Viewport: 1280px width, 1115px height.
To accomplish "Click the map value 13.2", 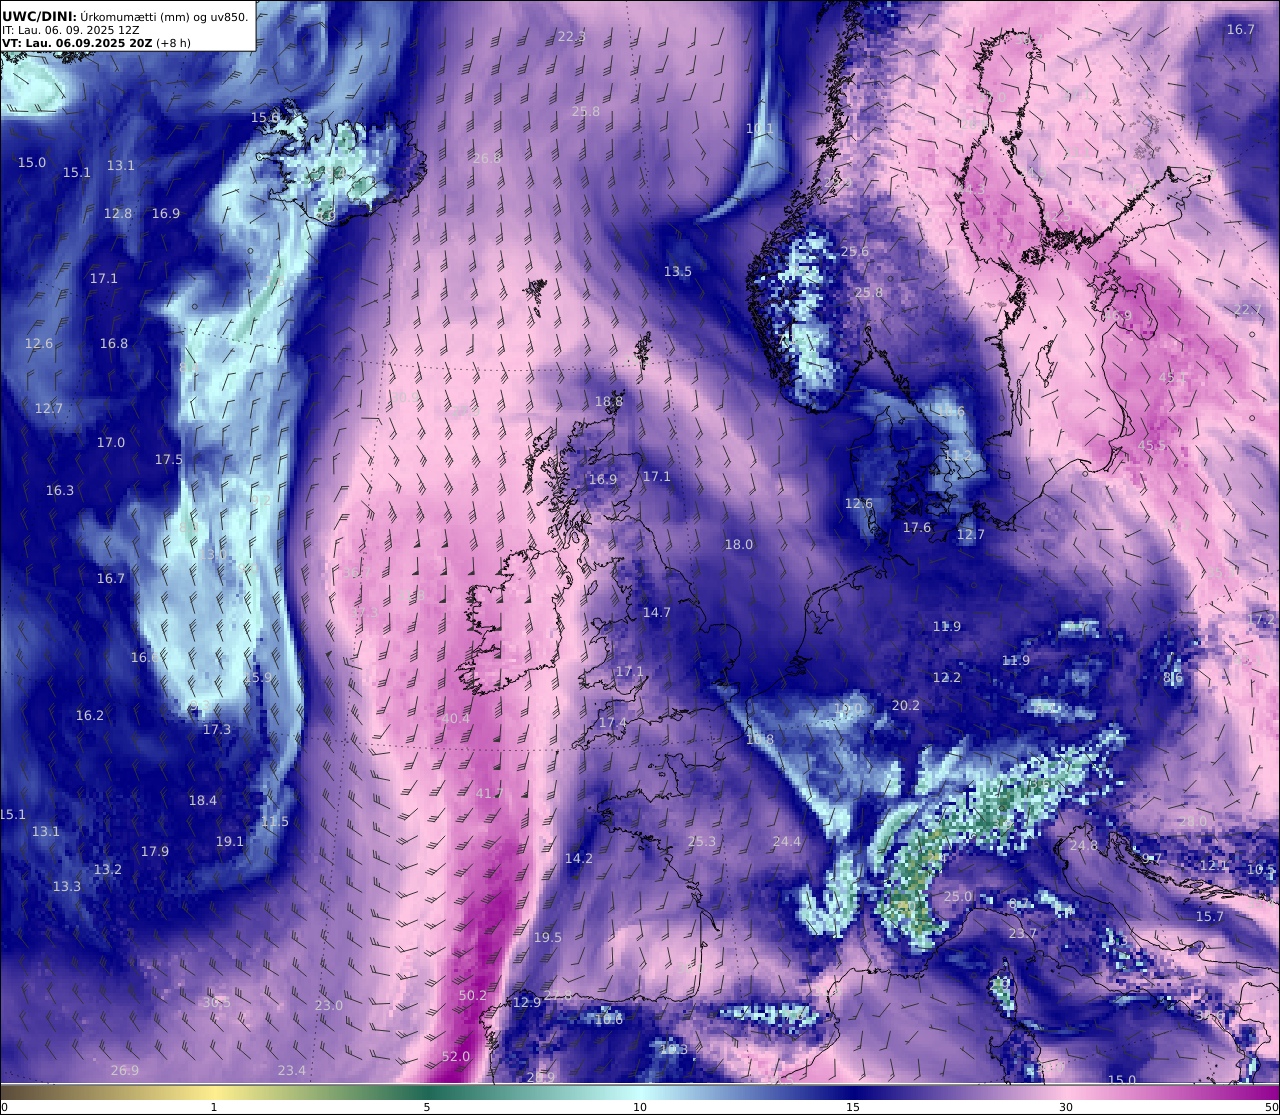I will point(108,870).
